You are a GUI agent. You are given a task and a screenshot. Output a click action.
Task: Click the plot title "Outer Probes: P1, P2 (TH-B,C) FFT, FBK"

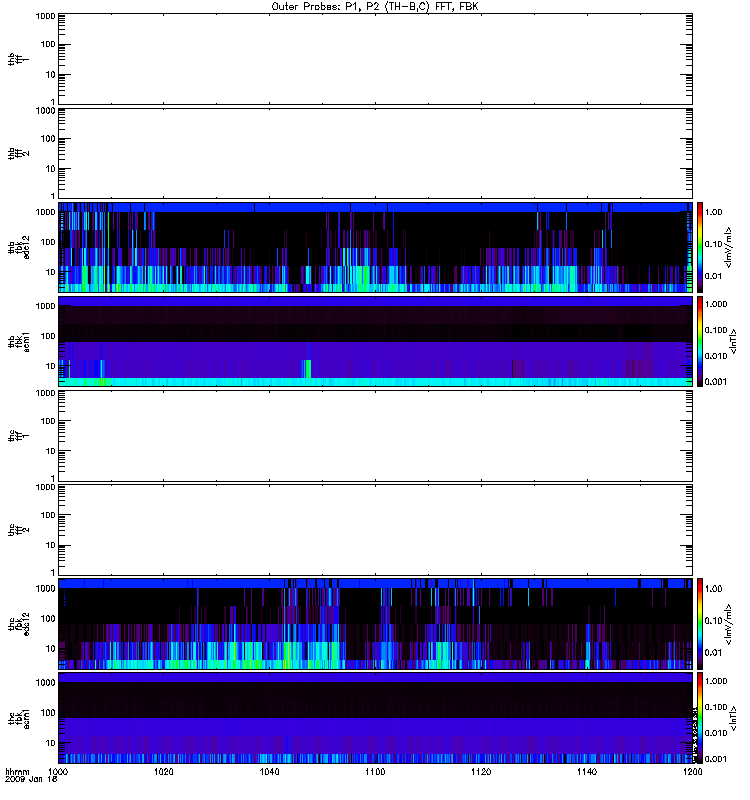click(375, 7)
